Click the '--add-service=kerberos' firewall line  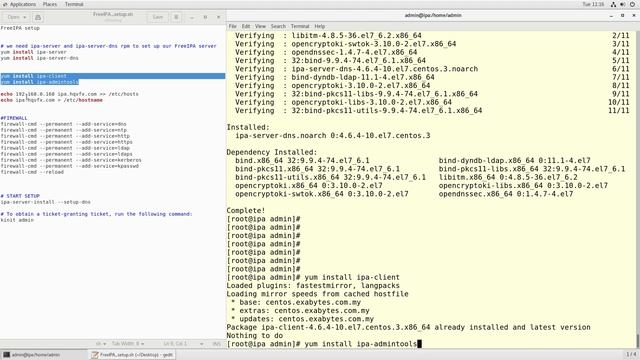71,160
